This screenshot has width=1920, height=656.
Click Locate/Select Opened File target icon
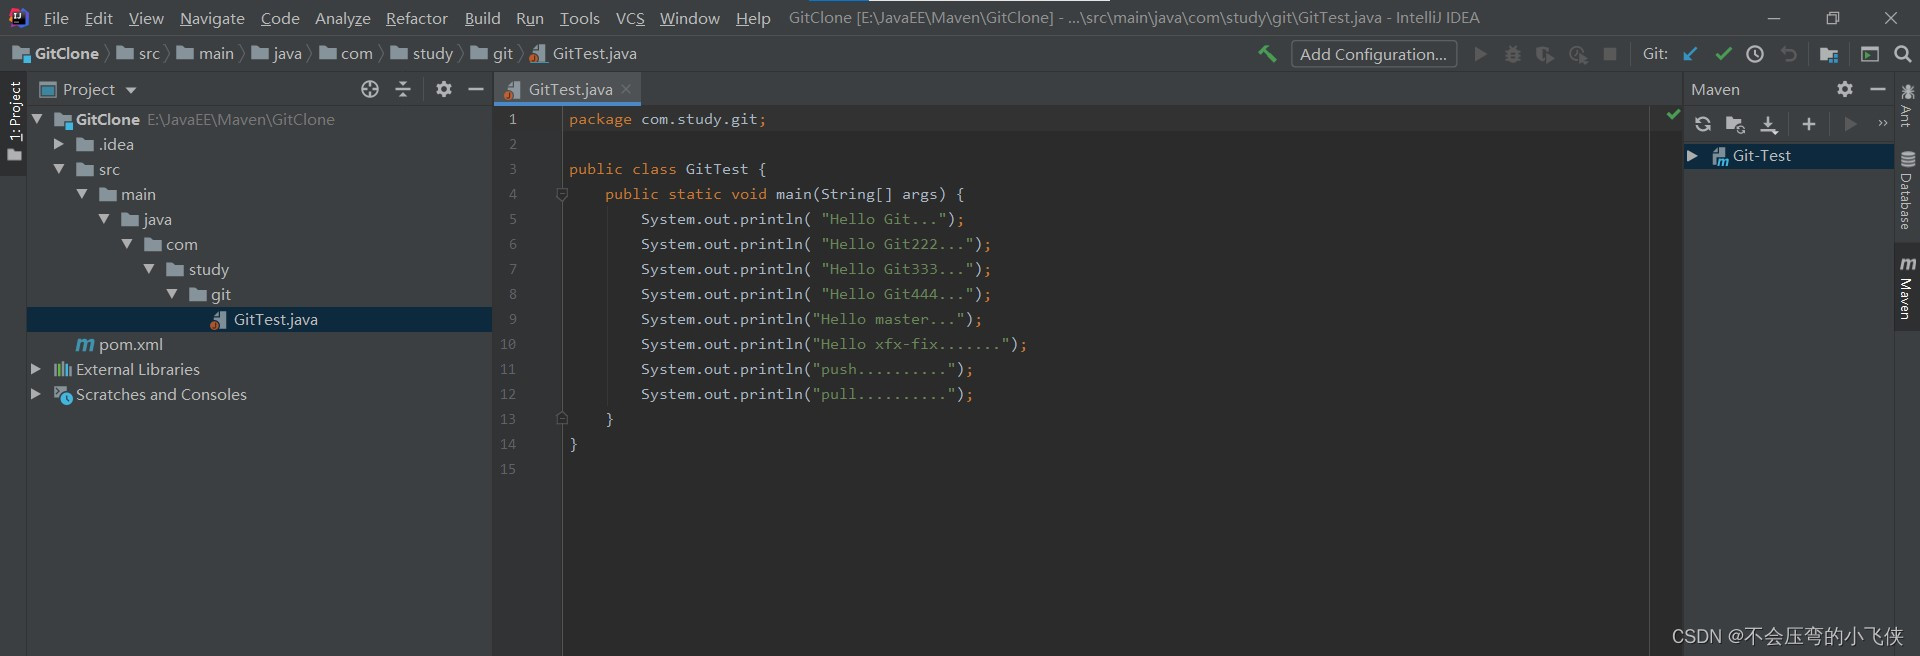(370, 89)
